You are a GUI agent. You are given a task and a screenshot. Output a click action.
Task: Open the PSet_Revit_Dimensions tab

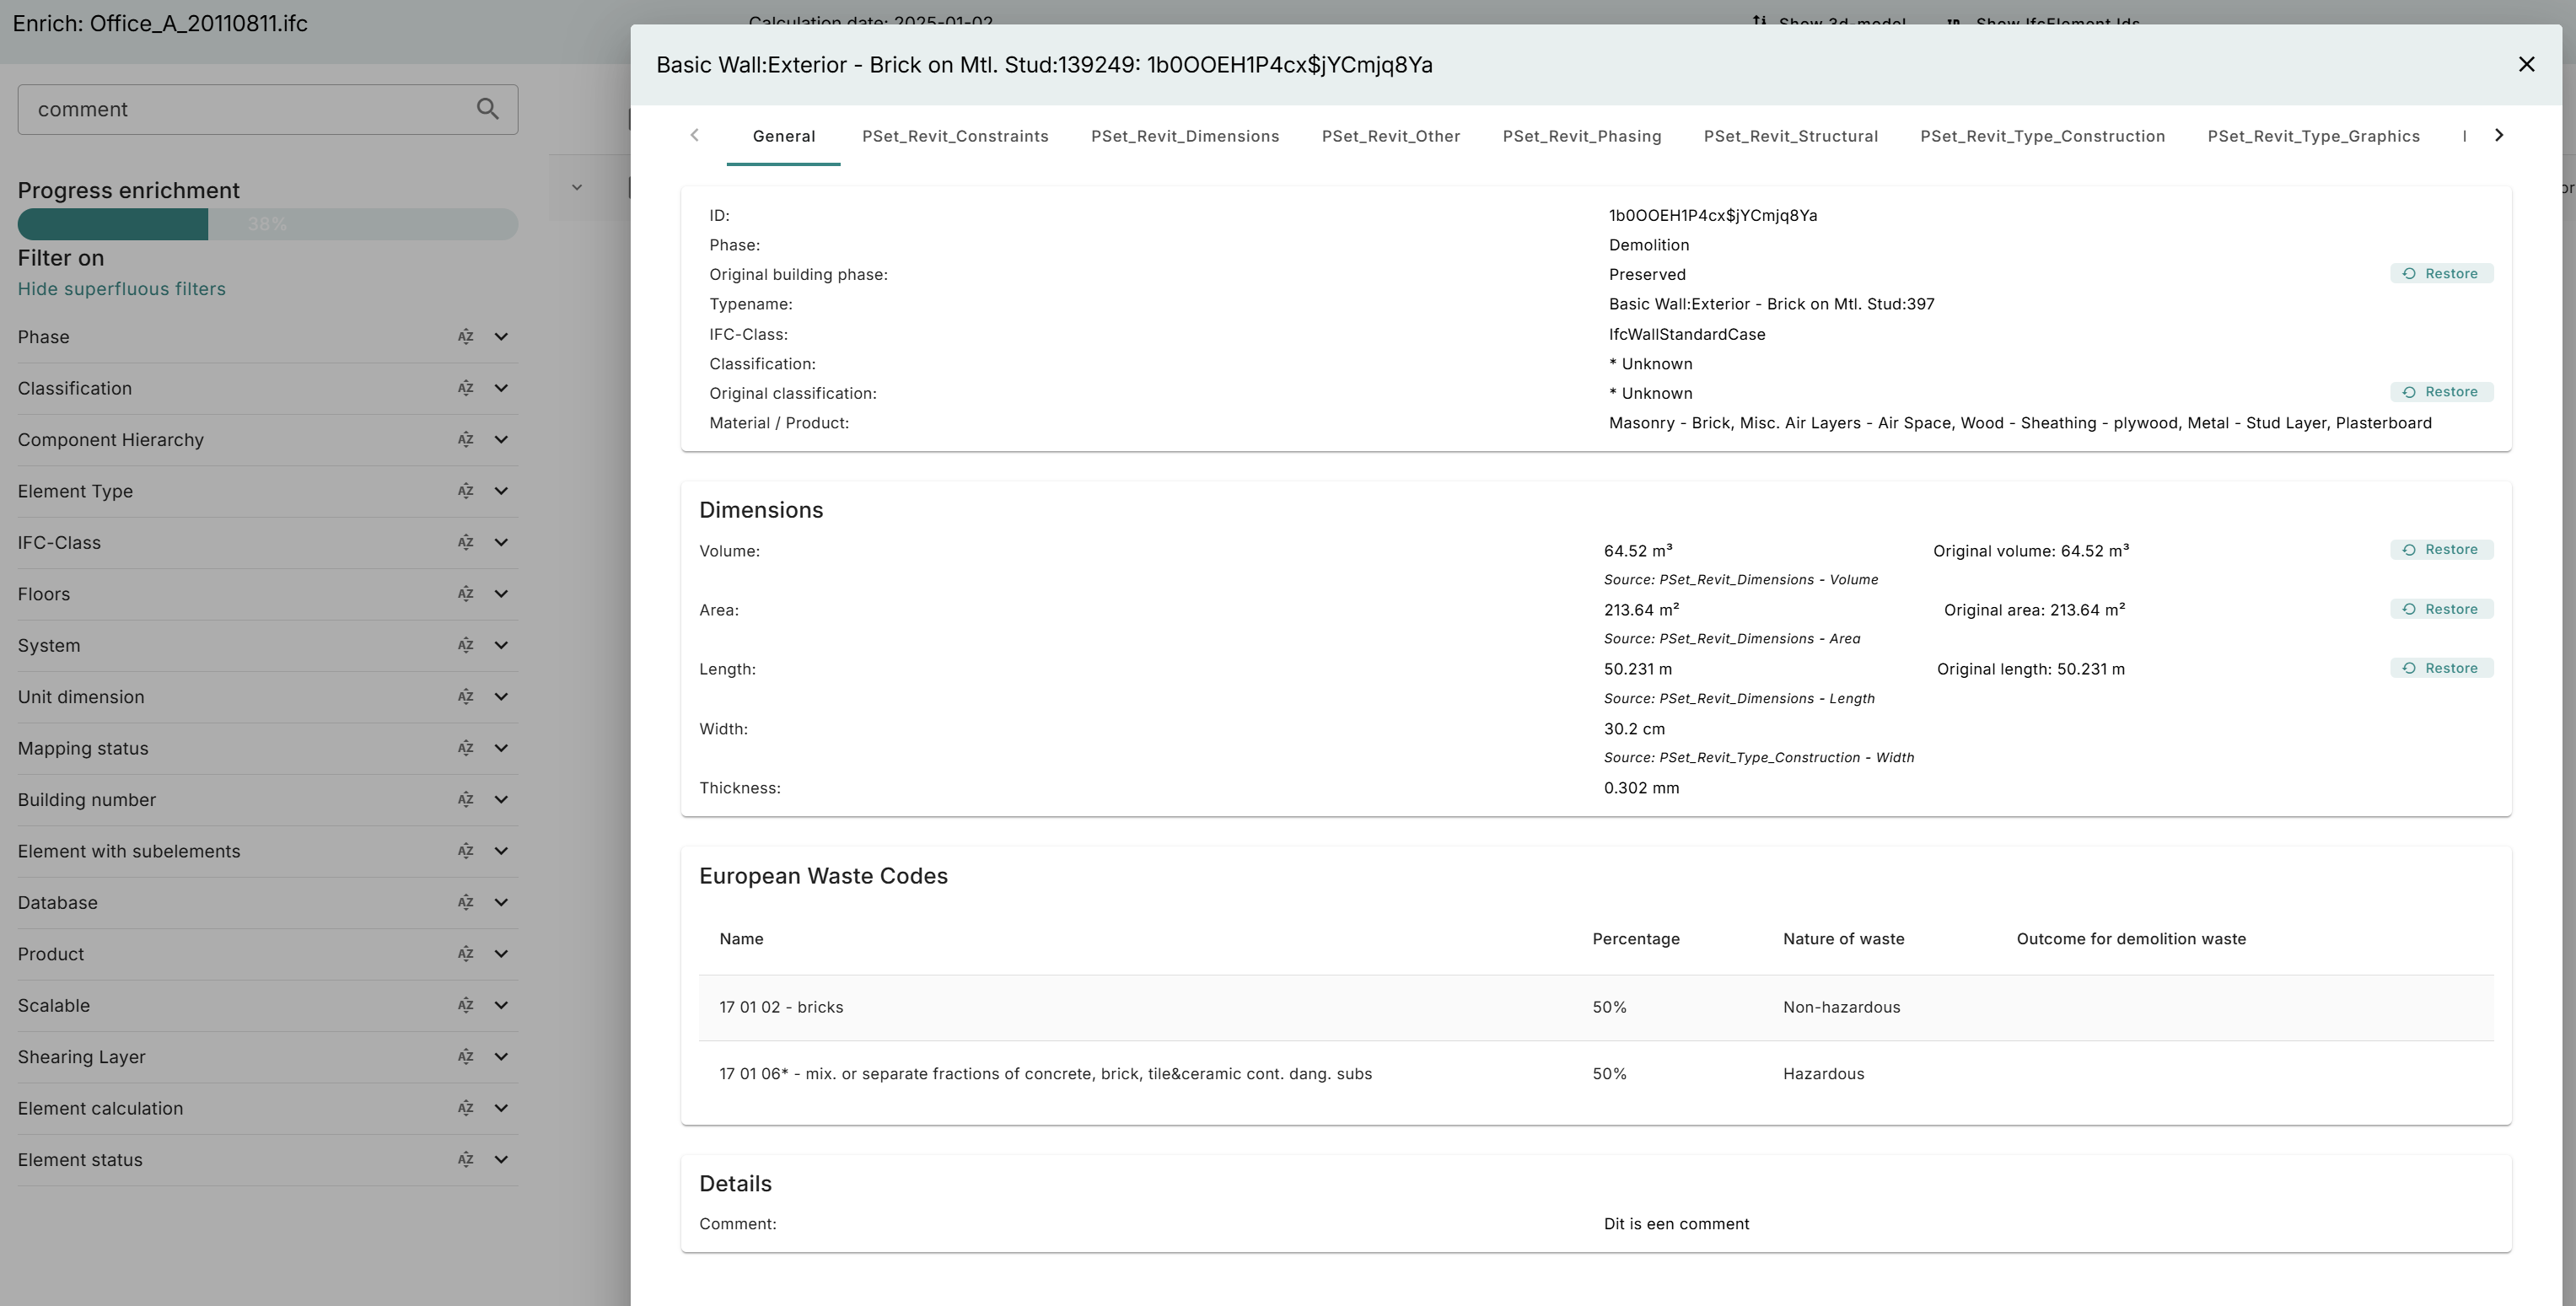[x=1185, y=136]
